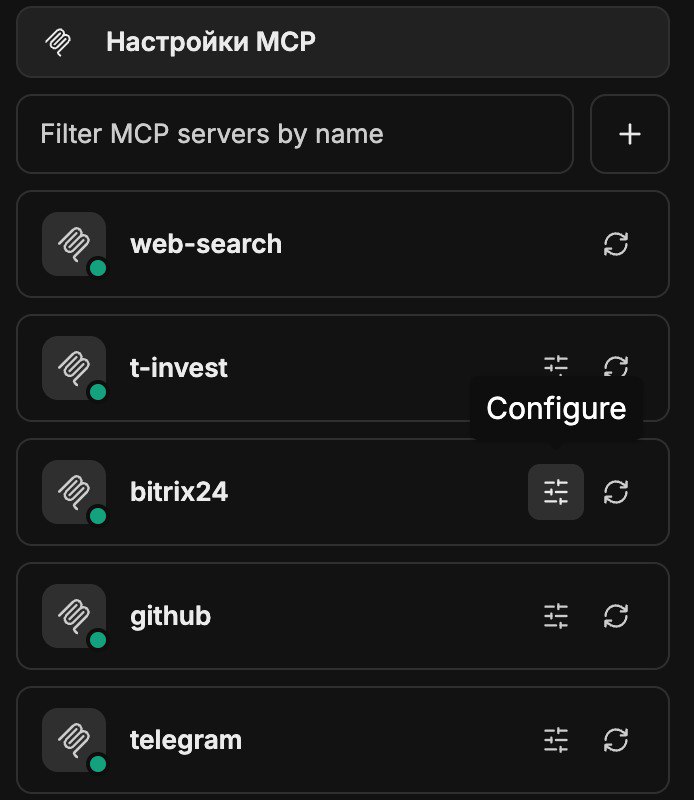Click the github server logo icon
The width and height of the screenshot is (694, 800).
[x=74, y=616]
